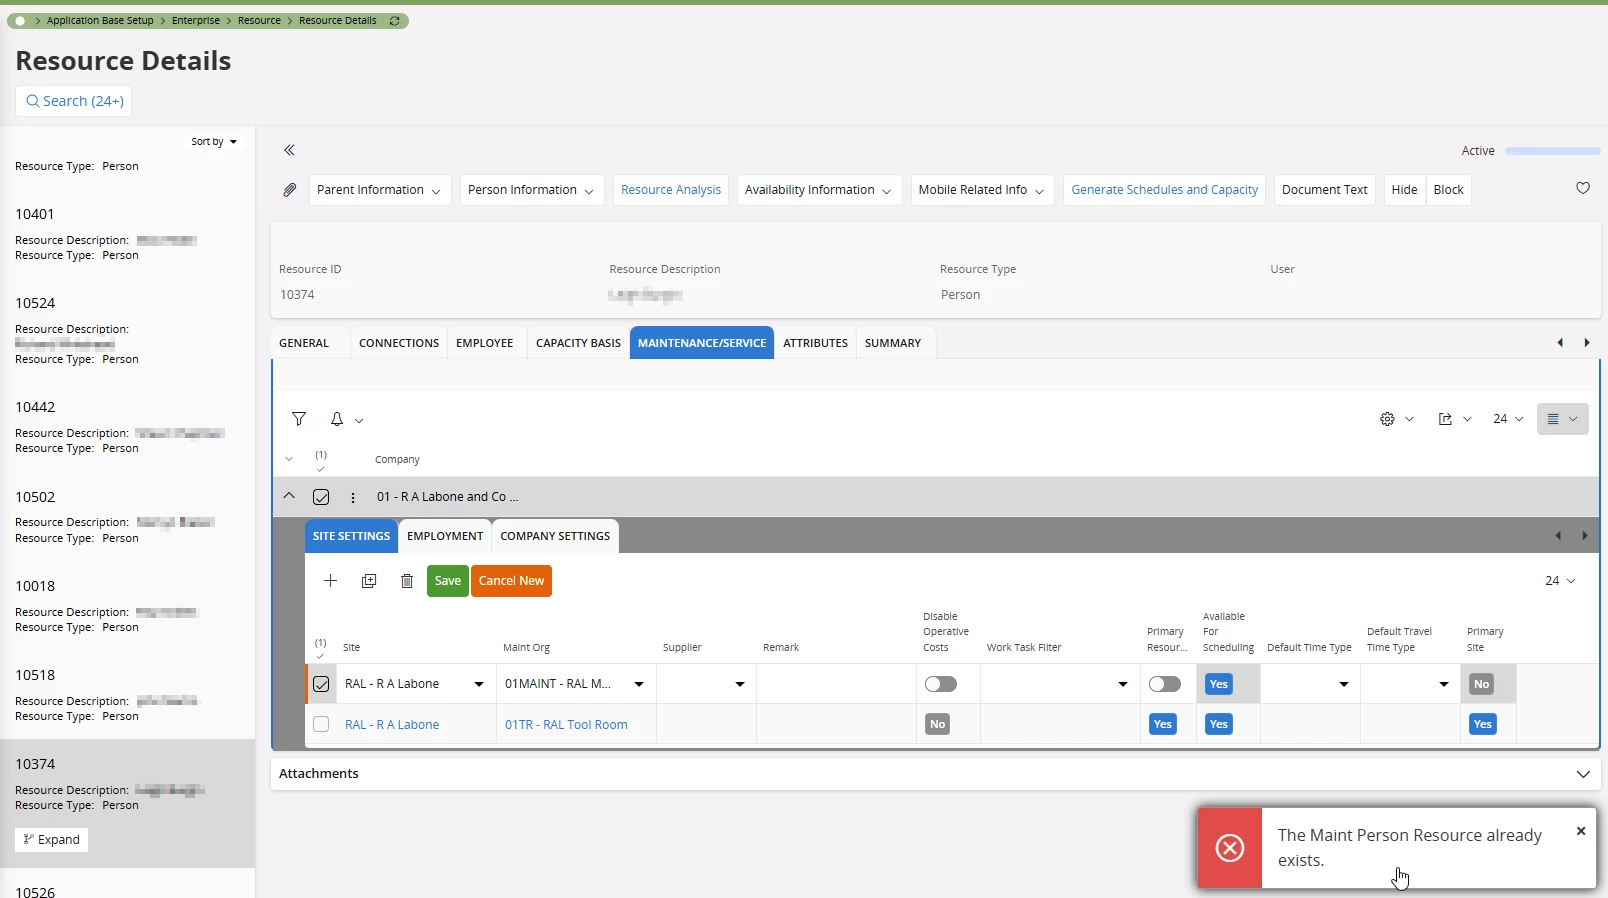Screen dimensions: 1608x898
Task: Open the notification bell options
Action: (x=346, y=419)
